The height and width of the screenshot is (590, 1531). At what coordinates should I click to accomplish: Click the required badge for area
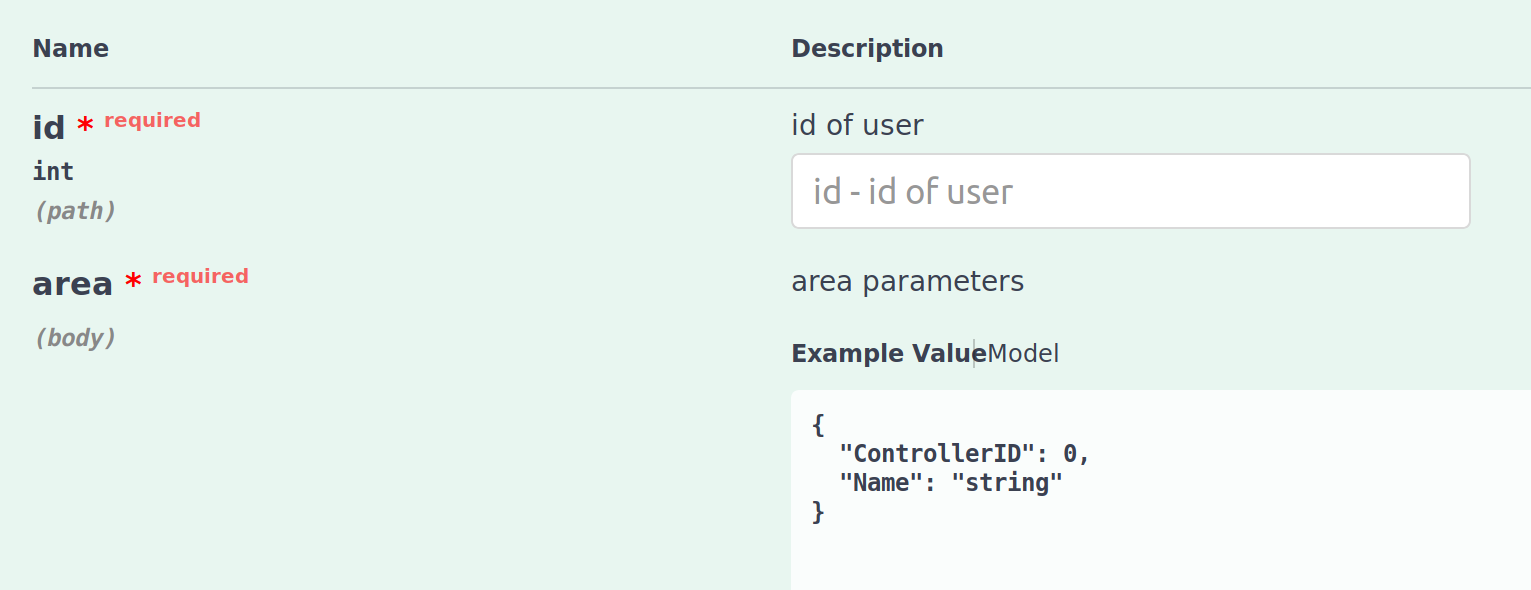200,276
